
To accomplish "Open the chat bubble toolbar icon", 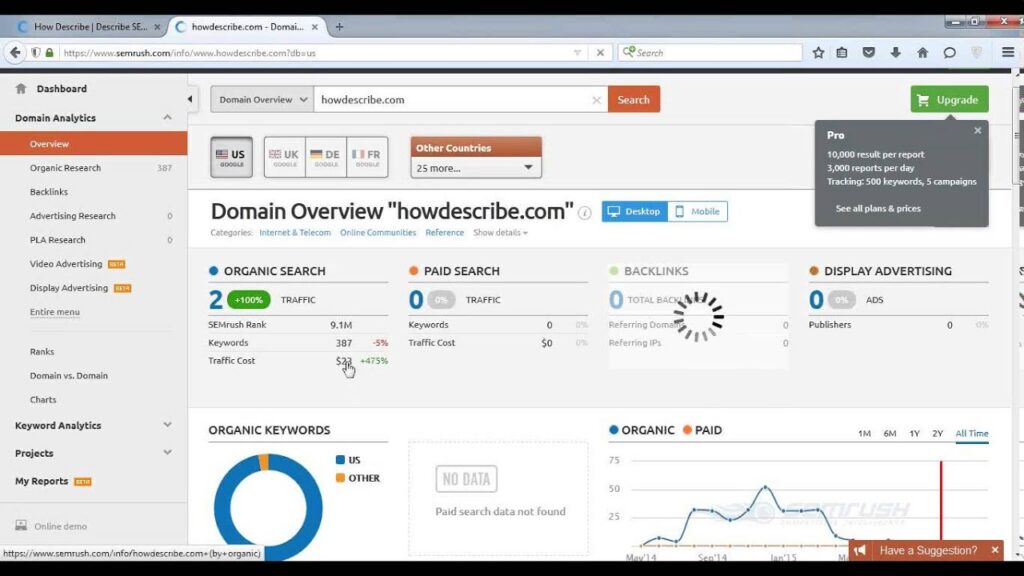I will 950,52.
